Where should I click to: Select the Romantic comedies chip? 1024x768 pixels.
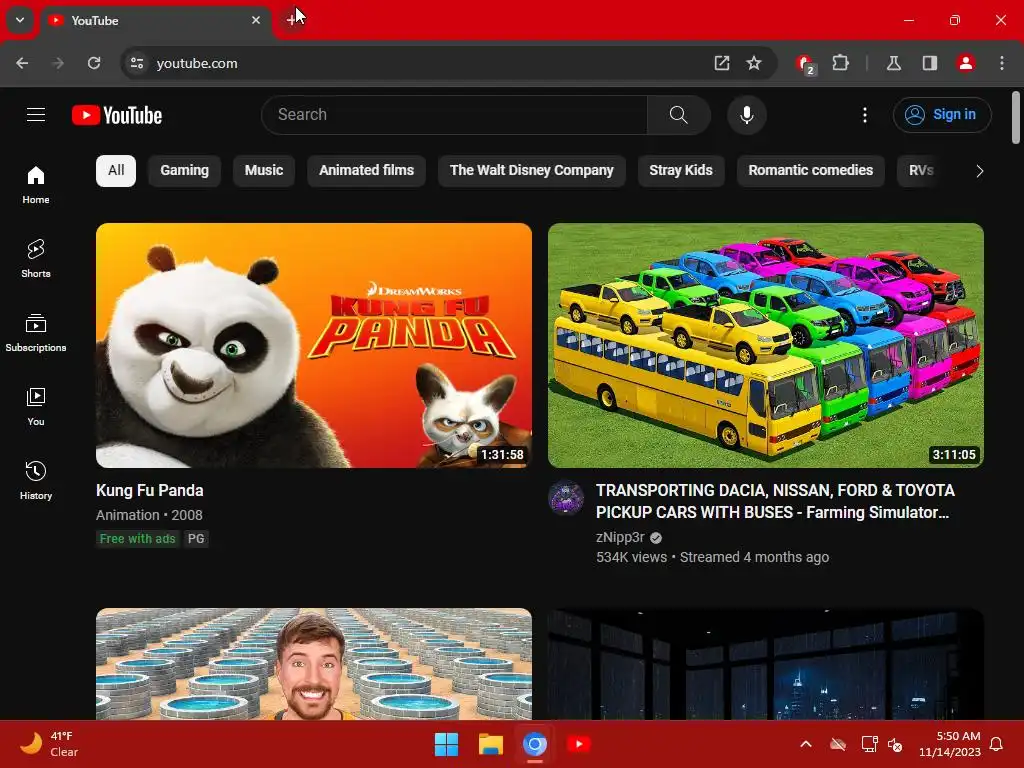coord(810,170)
